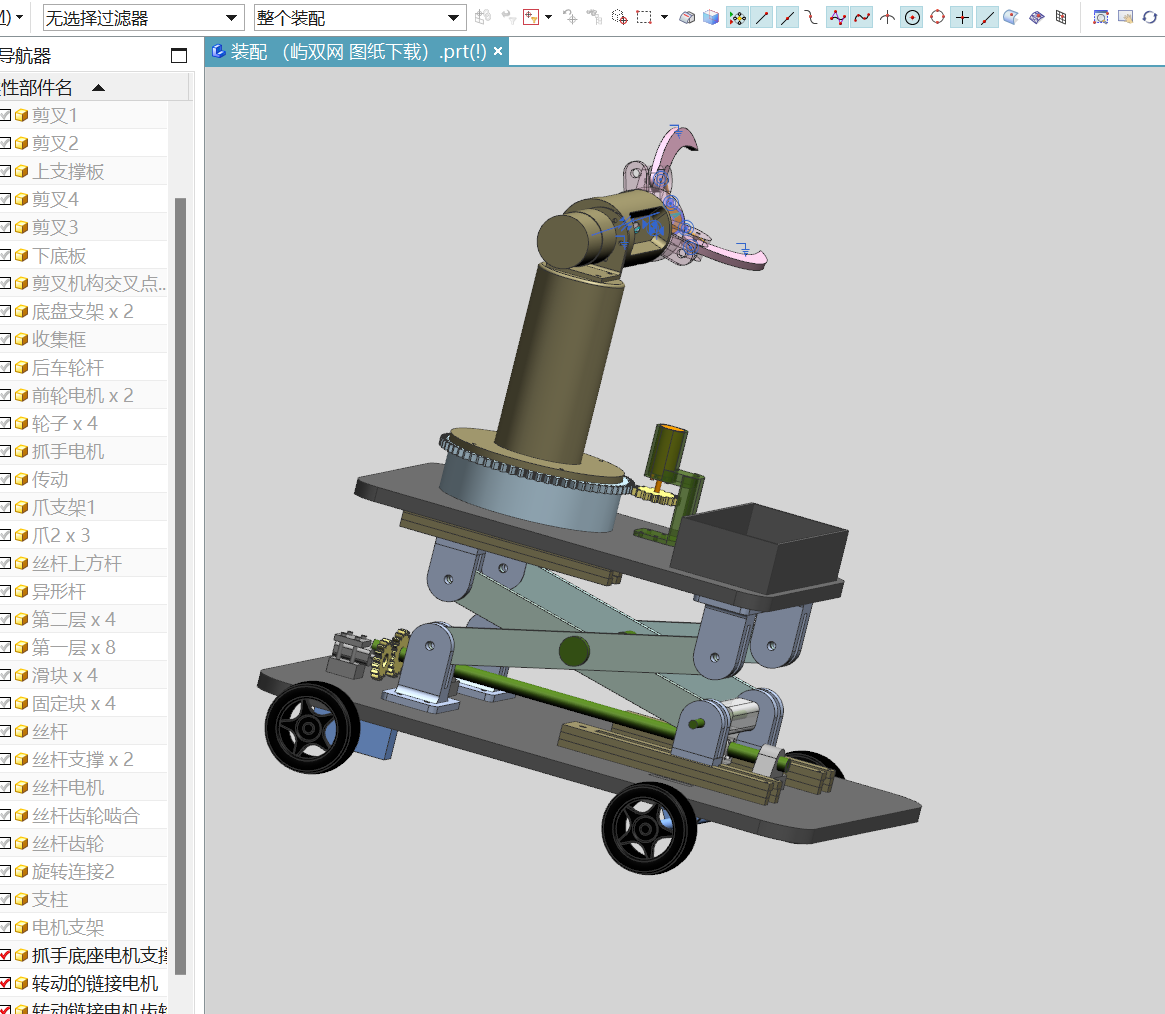This screenshot has width=1165, height=1014.
Task: Toggle visibility checkbox for 收集框
Action: (6, 340)
